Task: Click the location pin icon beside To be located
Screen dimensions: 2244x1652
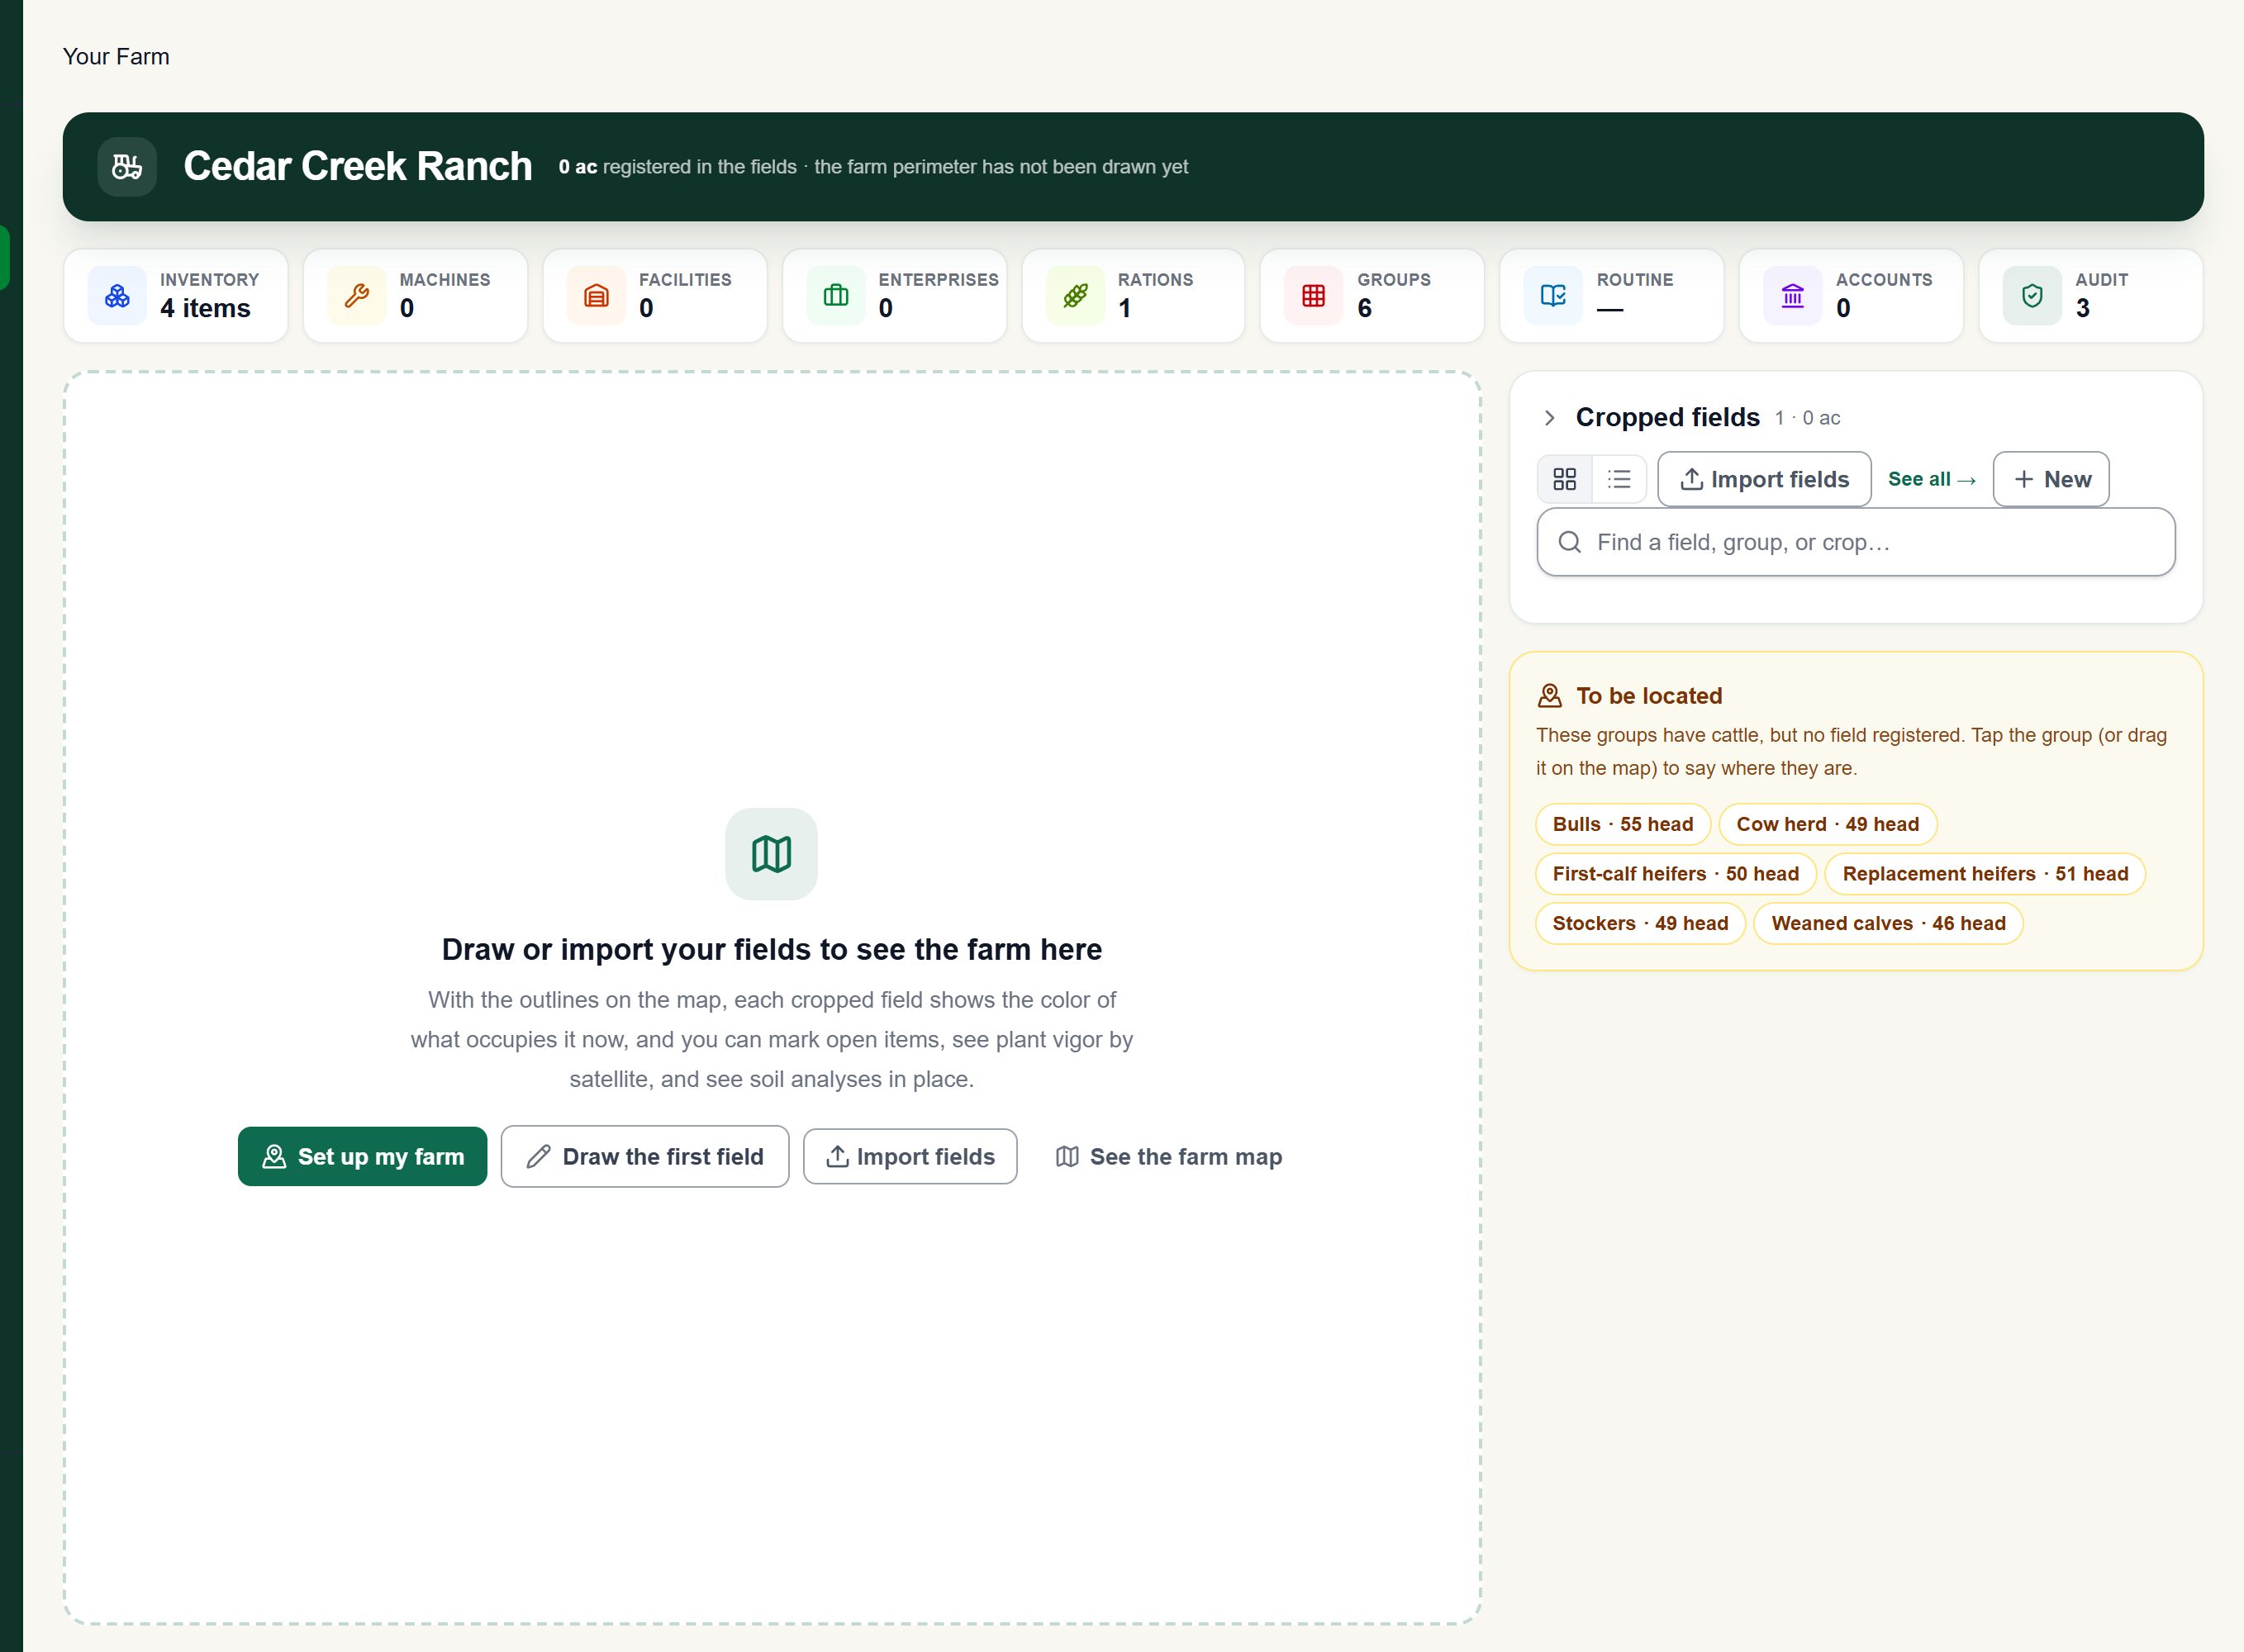Action: (x=1550, y=696)
